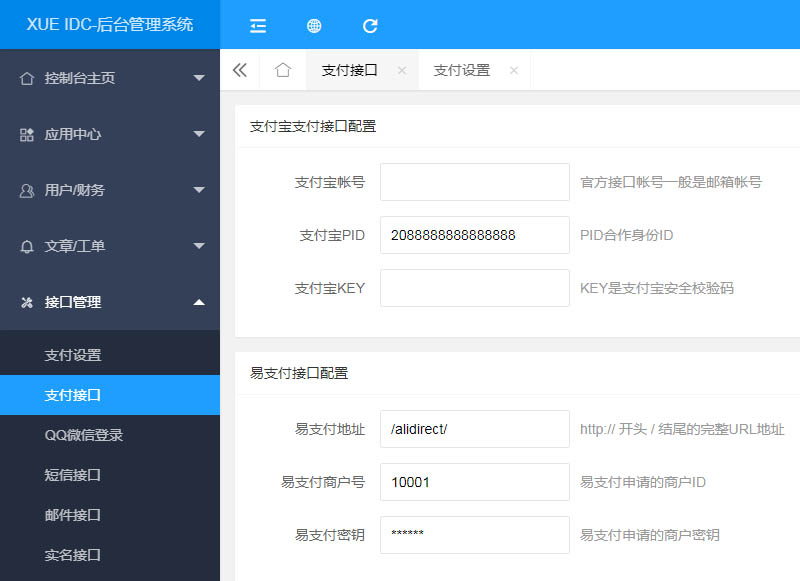800x581 pixels.
Task: Click the refresh page icon
Action: tap(370, 26)
